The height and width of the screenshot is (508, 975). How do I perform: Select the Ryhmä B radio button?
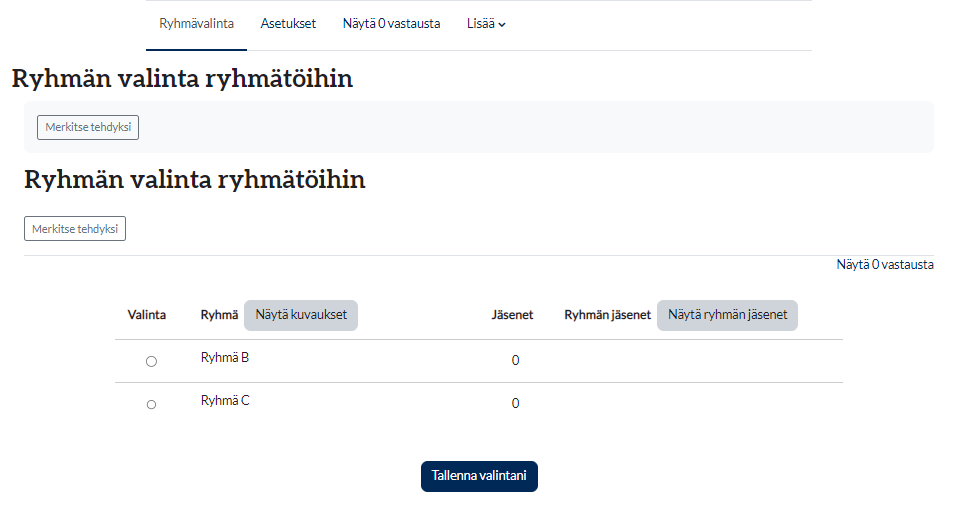[x=151, y=361]
